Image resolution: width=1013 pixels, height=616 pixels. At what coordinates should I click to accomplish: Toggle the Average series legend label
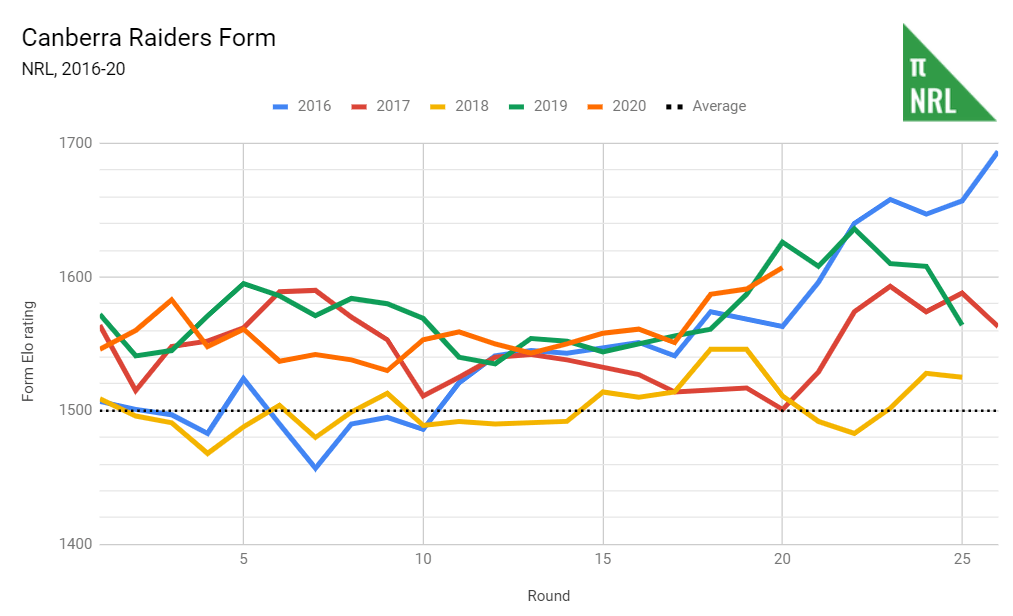click(x=719, y=106)
